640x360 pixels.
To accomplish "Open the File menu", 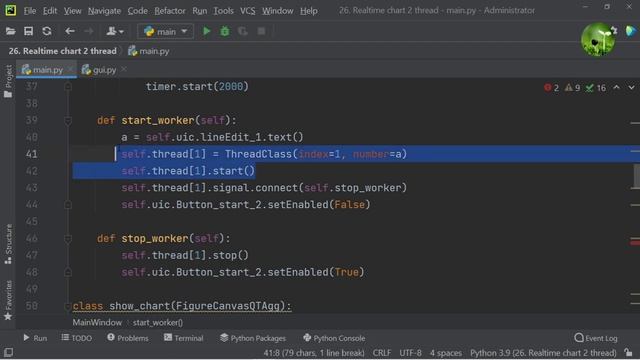I will point(29,11).
